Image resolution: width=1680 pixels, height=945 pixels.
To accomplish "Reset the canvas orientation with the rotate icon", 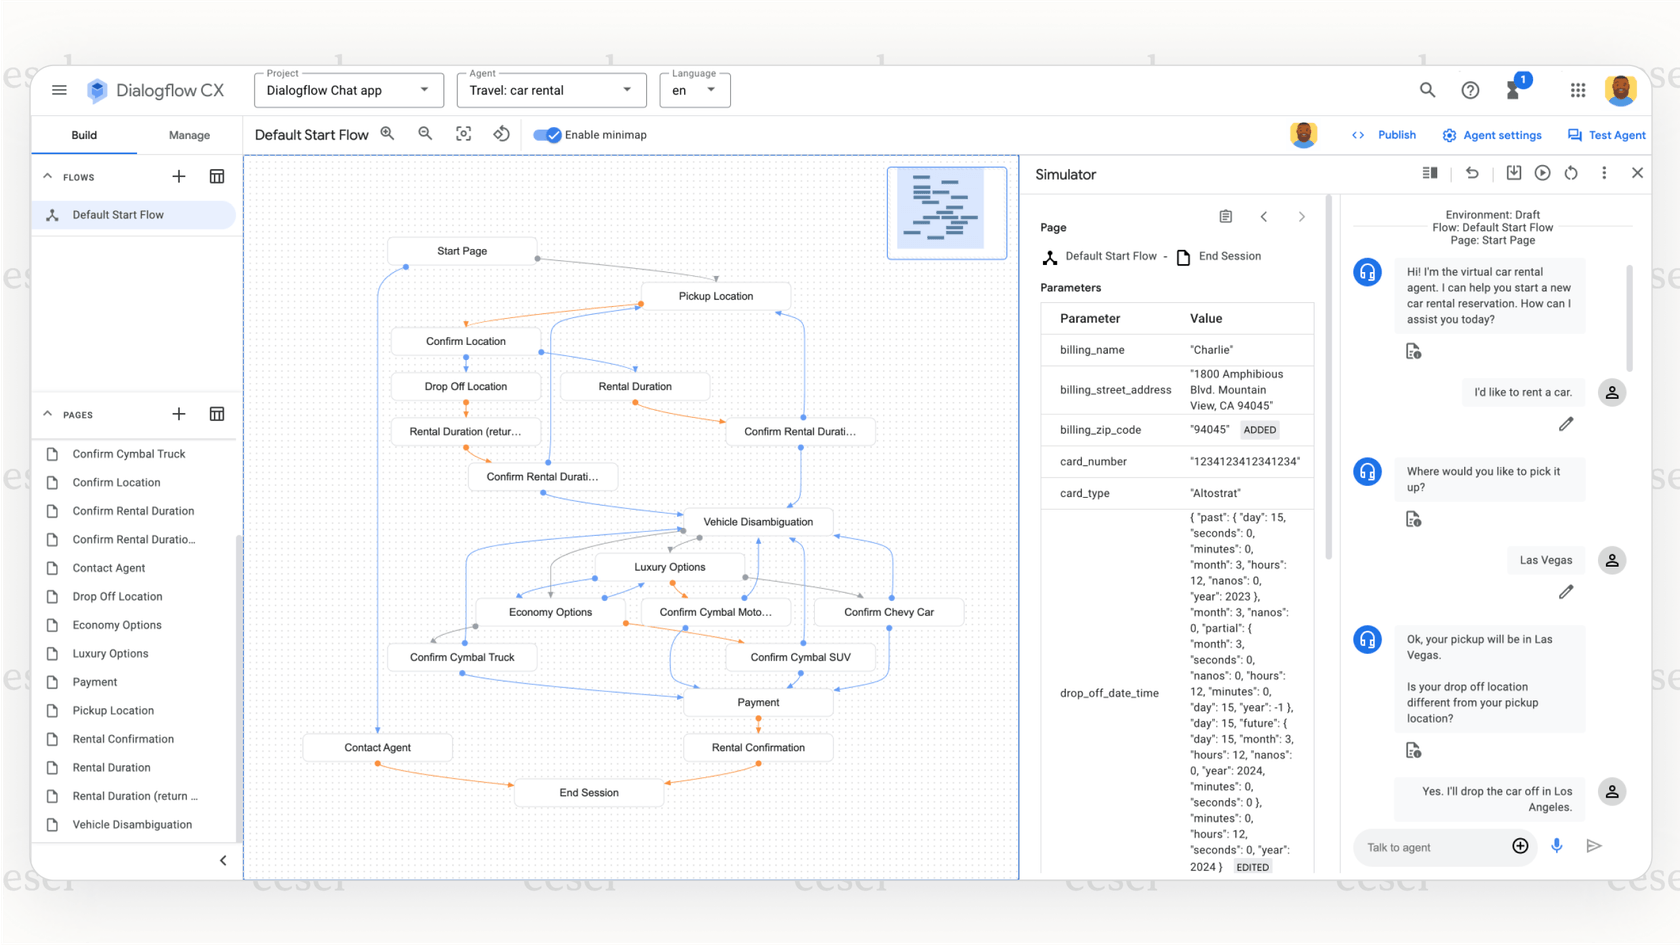I will click(x=501, y=133).
